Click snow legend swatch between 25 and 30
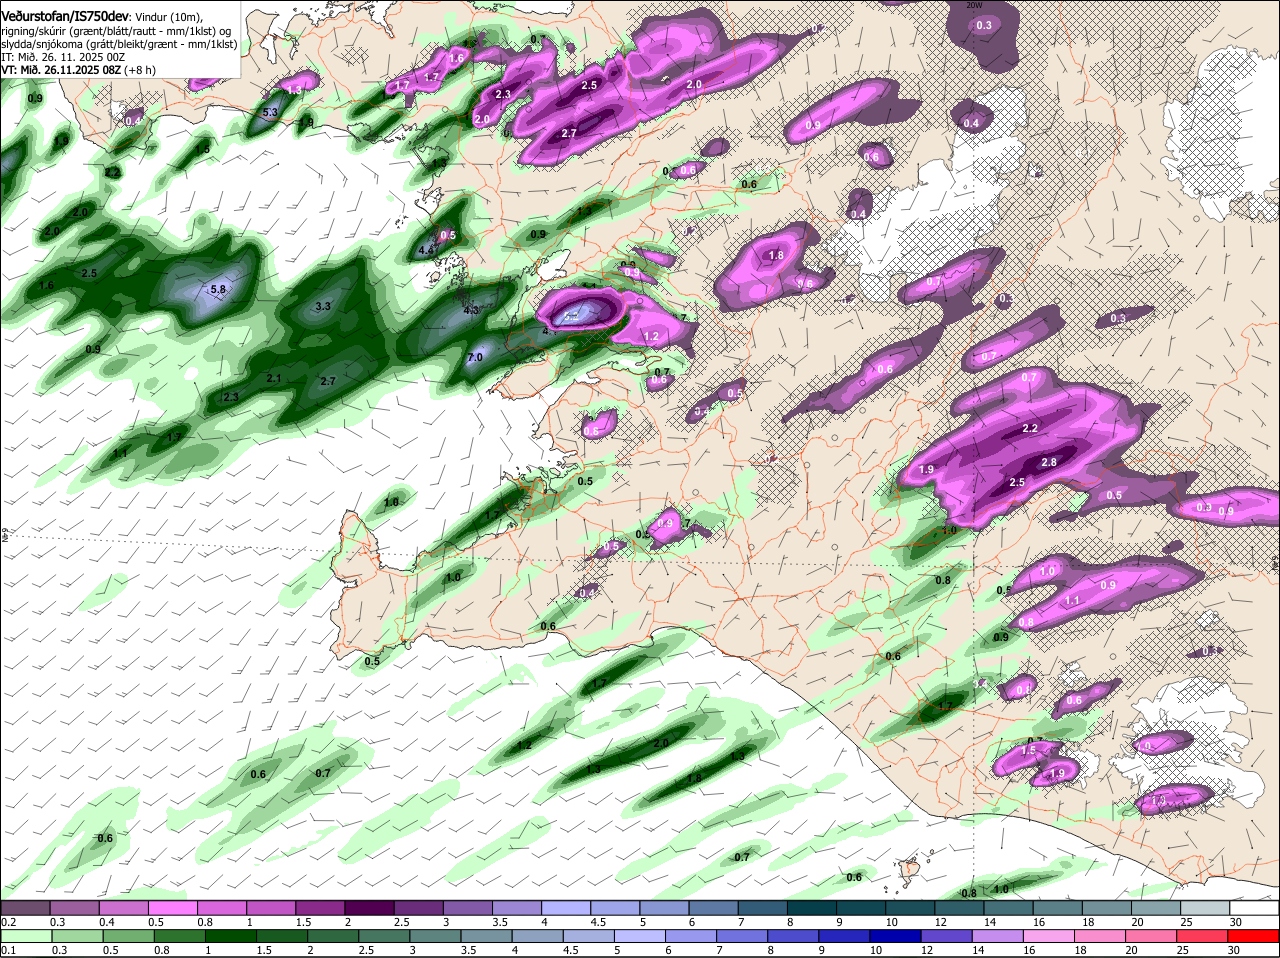The width and height of the screenshot is (1280, 958). [x=1206, y=907]
